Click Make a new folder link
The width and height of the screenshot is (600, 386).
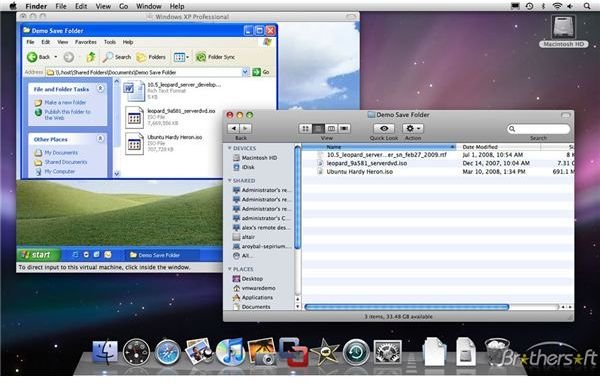click(x=65, y=103)
